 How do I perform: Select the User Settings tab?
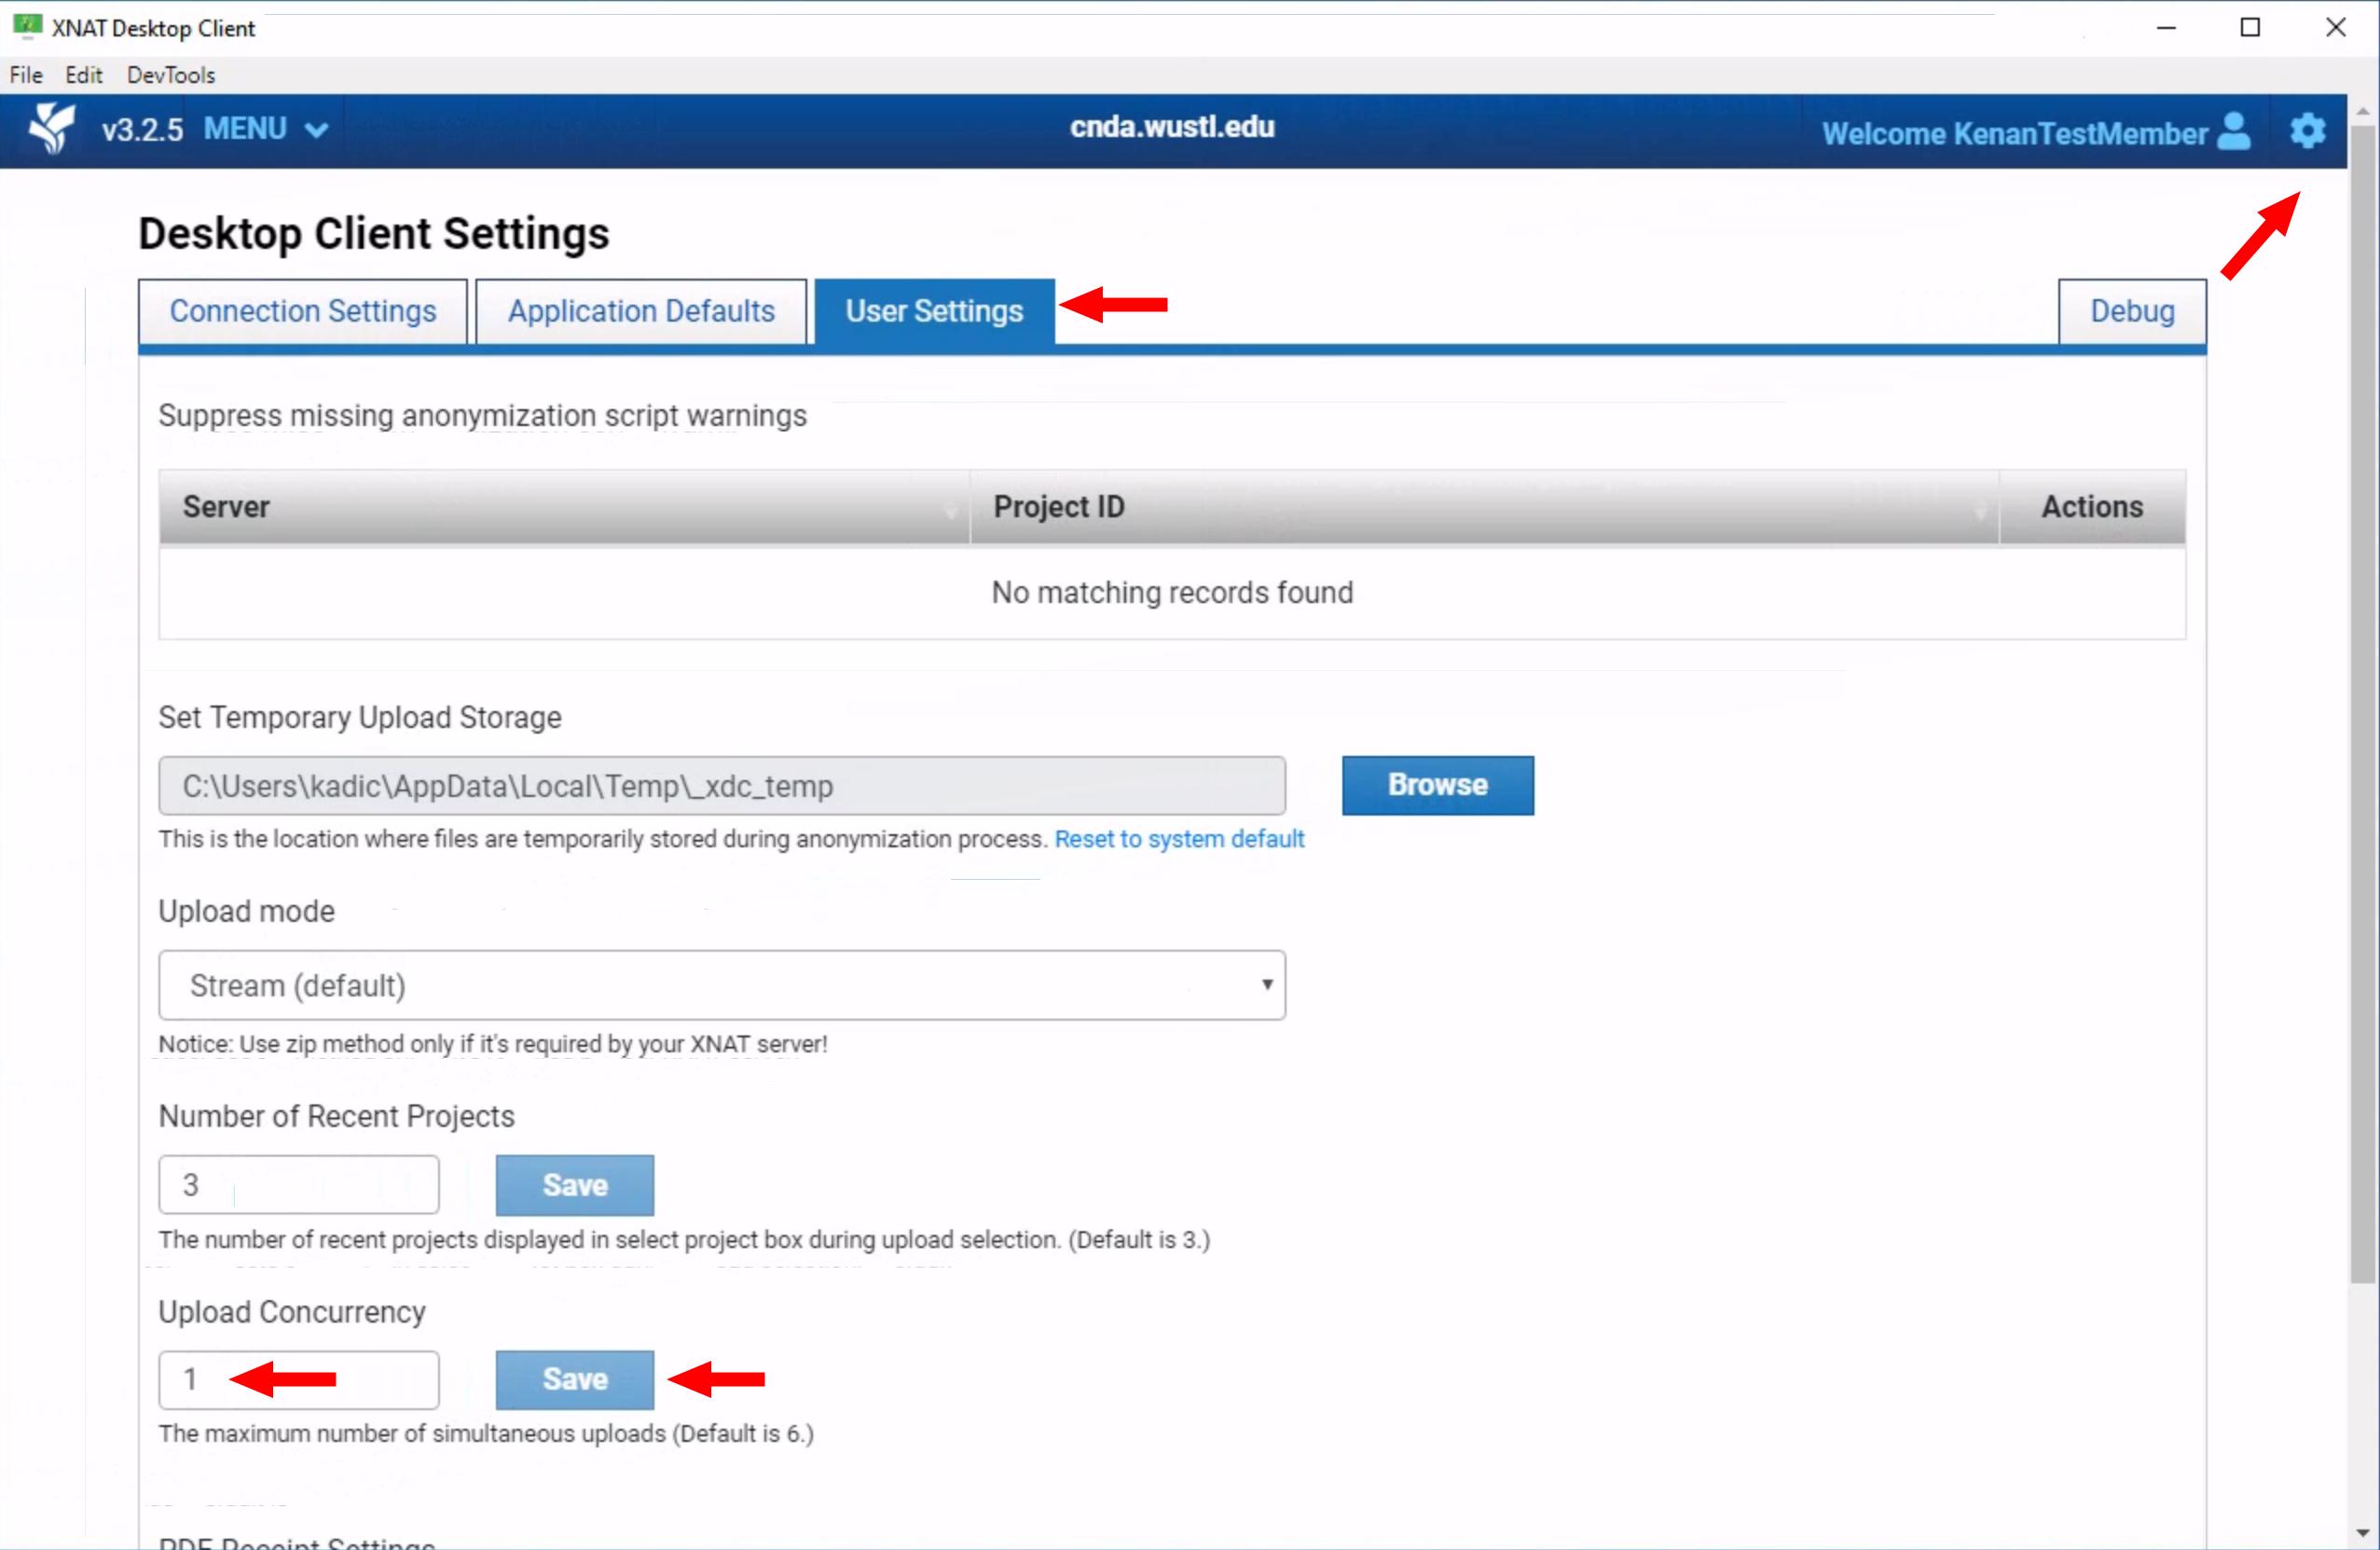coord(933,311)
